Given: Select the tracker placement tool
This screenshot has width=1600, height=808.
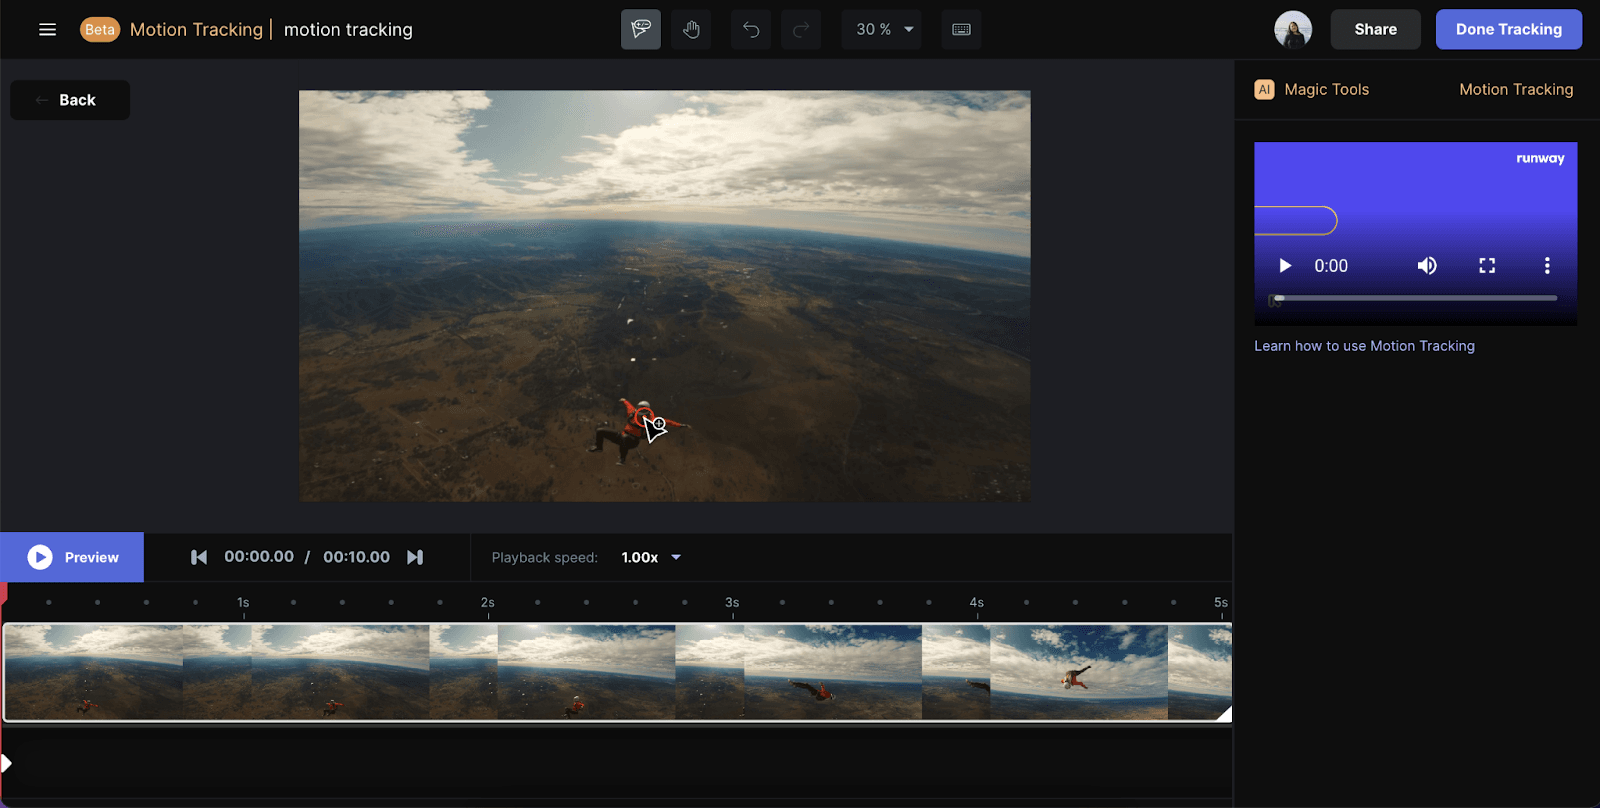Looking at the screenshot, I should click(641, 29).
